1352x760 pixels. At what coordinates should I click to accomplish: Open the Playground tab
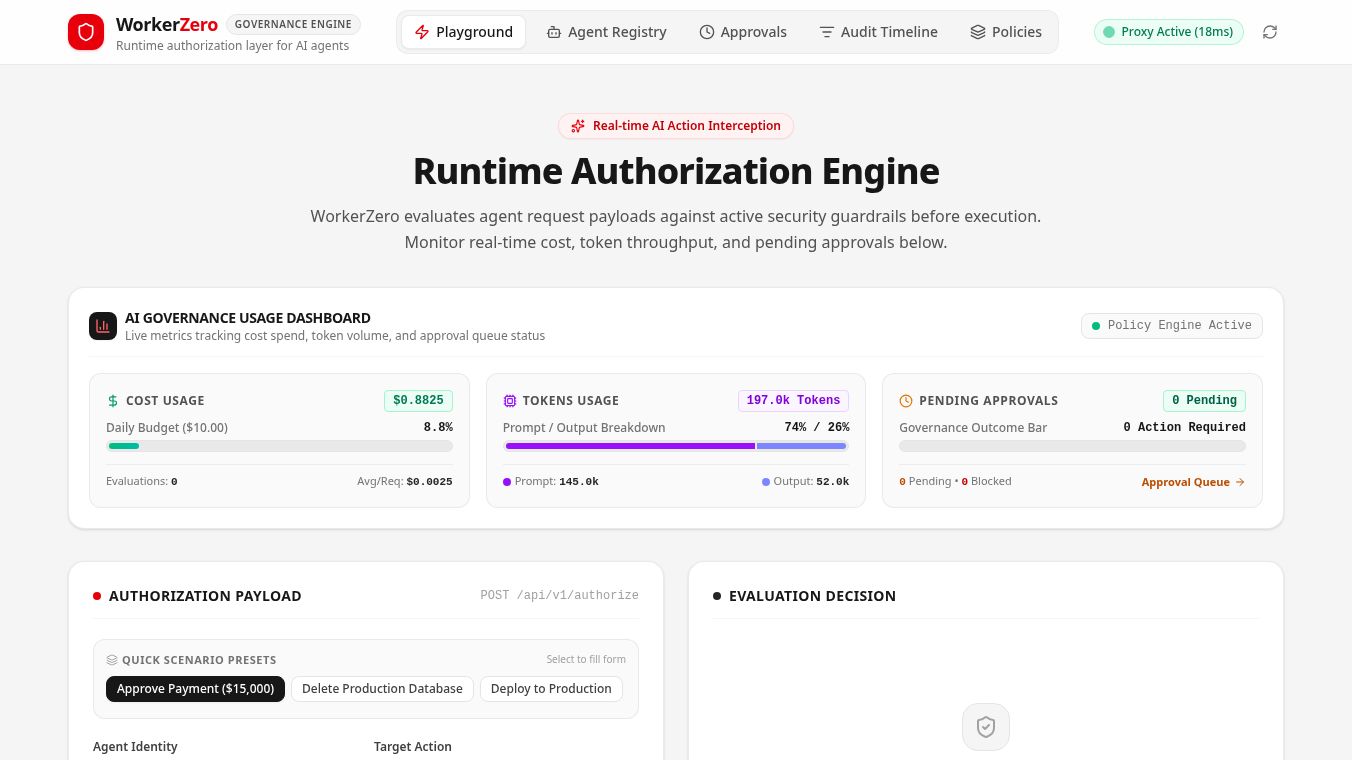(x=463, y=32)
